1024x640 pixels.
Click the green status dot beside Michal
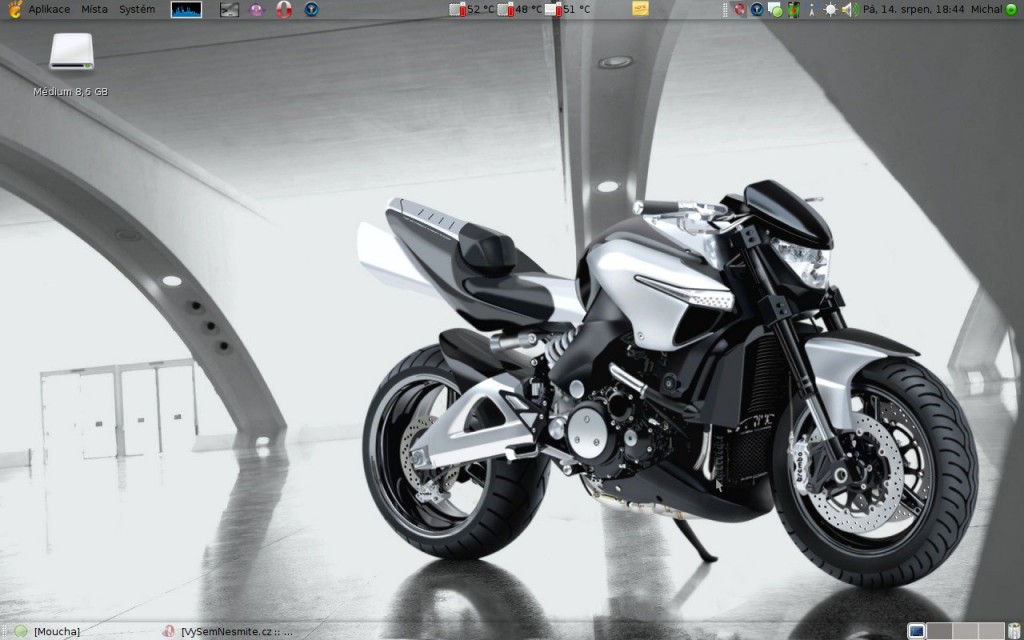point(1011,9)
